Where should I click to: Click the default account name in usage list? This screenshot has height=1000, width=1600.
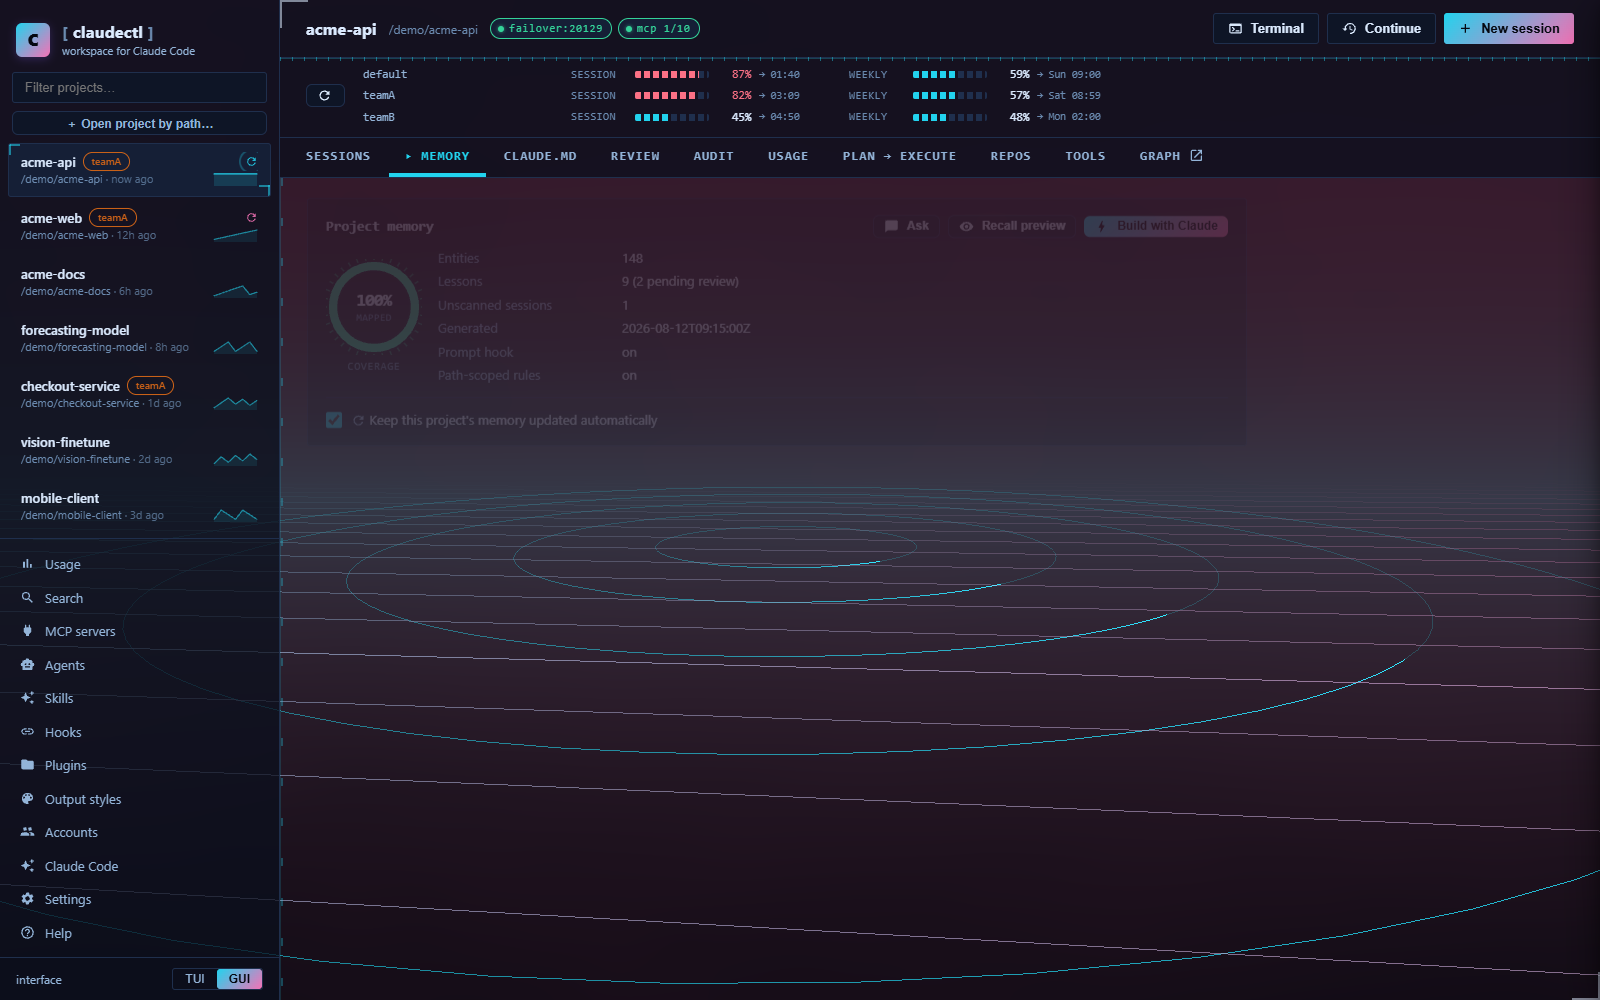click(x=385, y=75)
